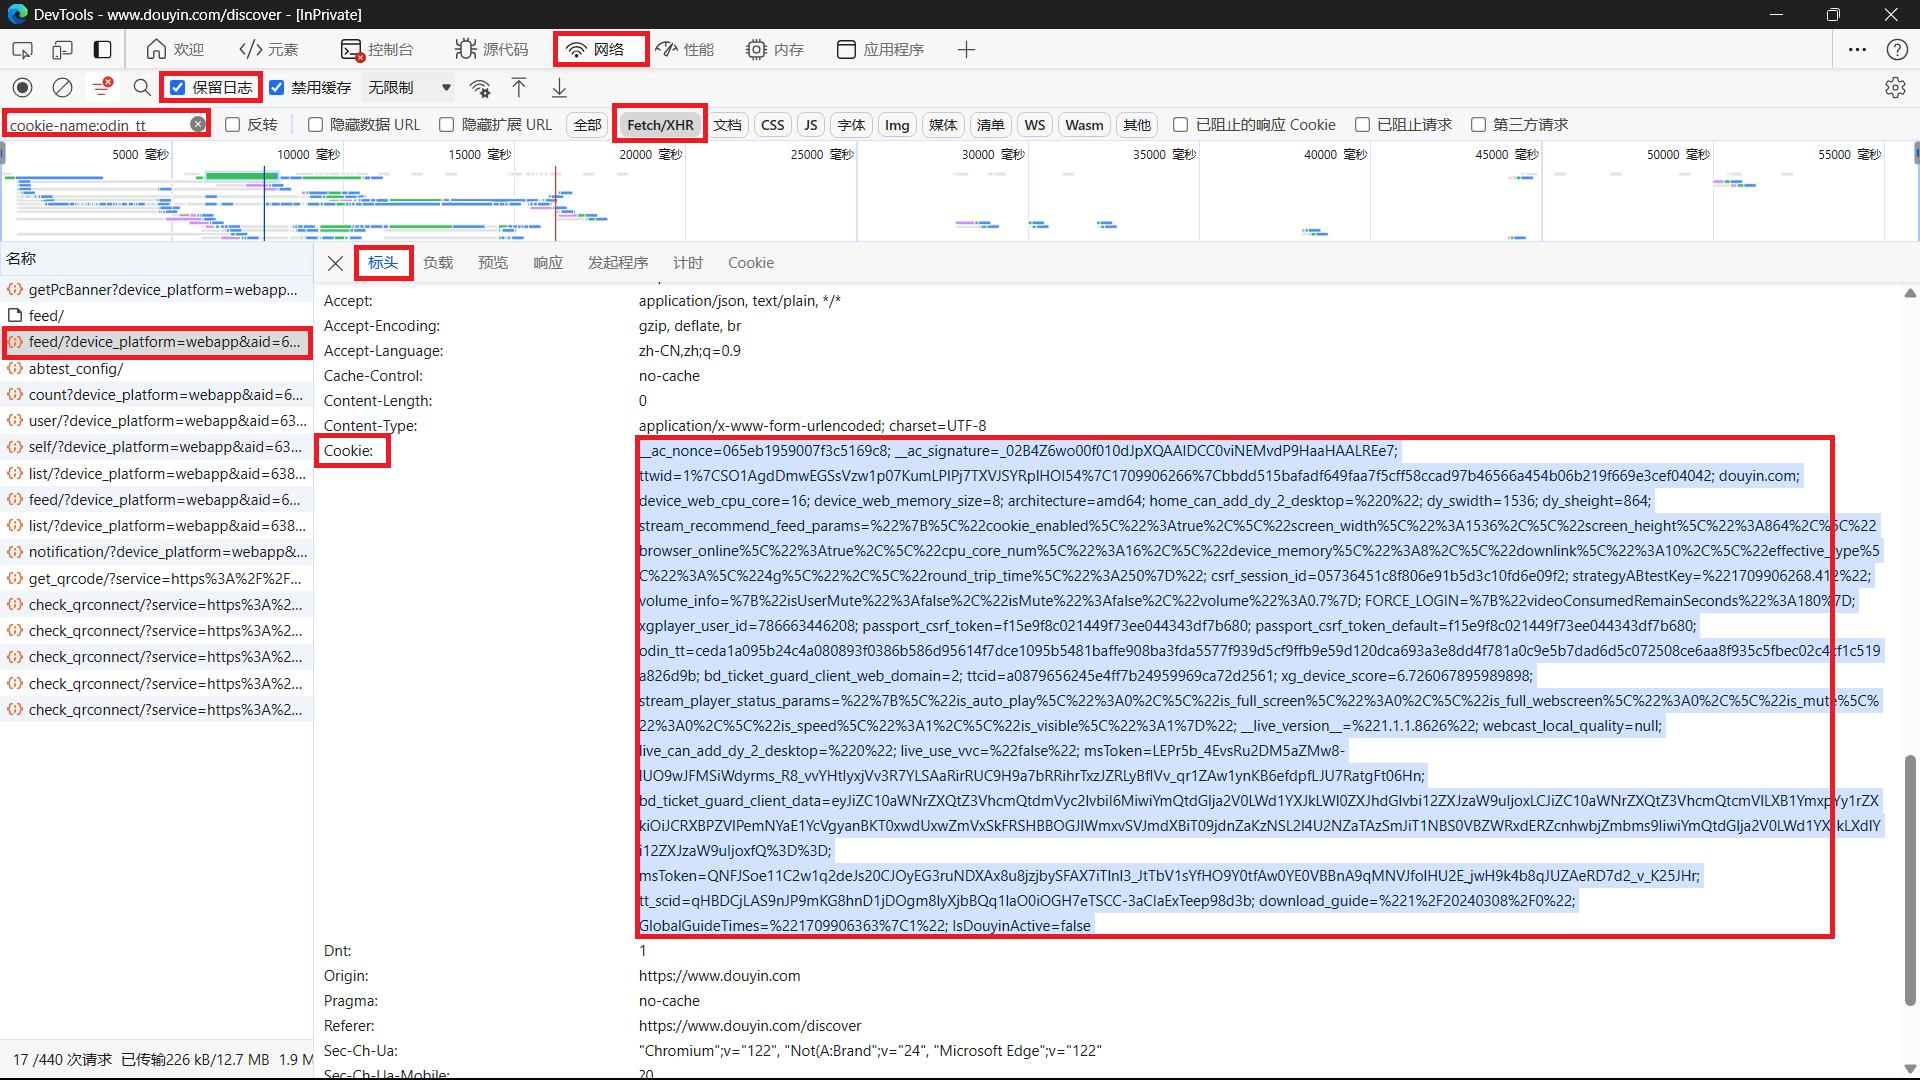Open more tools plus button
This screenshot has height=1080, width=1920.
966,49
